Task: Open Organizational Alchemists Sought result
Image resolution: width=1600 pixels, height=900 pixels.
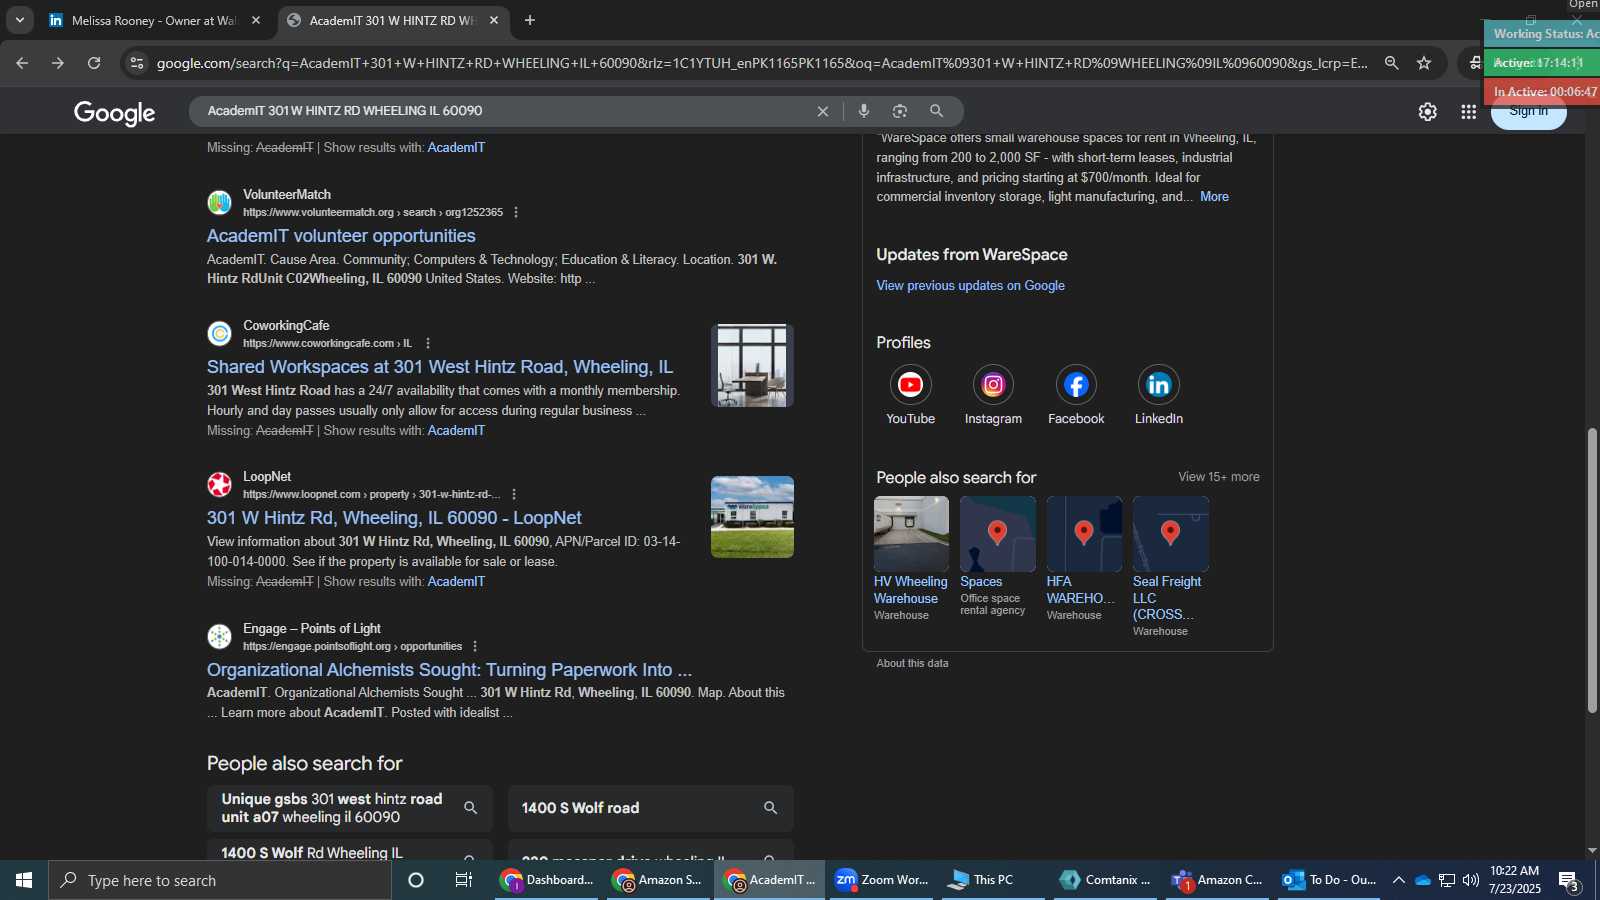Action: tap(449, 670)
